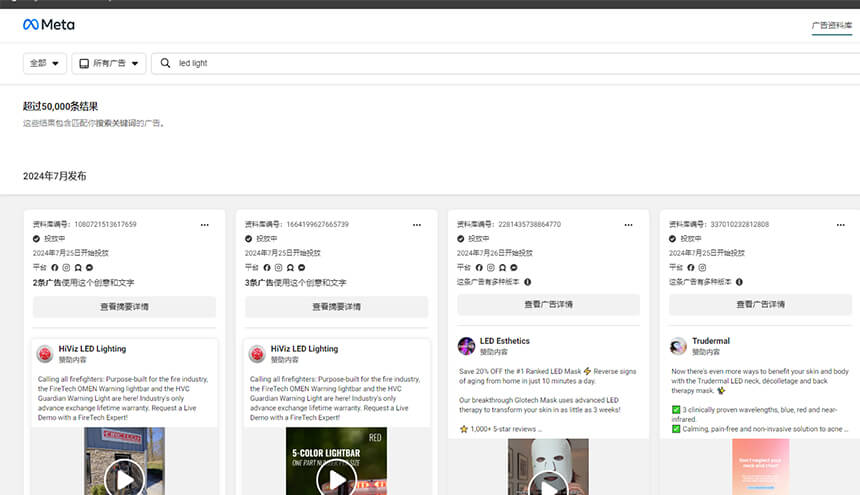Open the Trudermal advertiser page
The height and width of the screenshot is (495, 860).
[x=711, y=341]
